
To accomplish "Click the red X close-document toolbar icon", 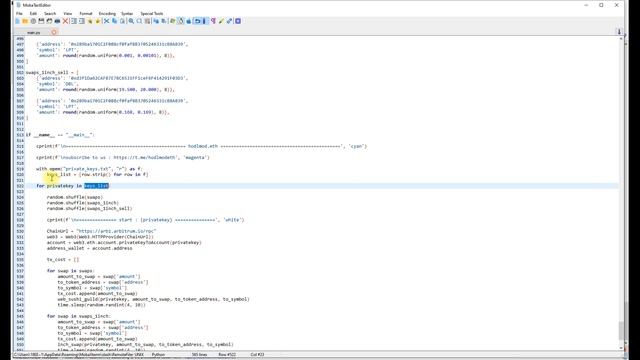I will [65, 21].
